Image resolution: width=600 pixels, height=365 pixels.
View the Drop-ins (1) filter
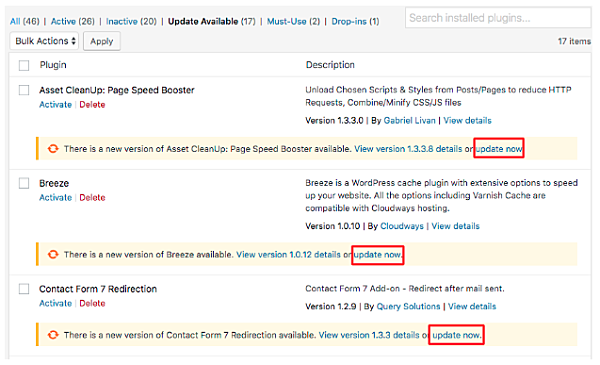tap(355, 21)
